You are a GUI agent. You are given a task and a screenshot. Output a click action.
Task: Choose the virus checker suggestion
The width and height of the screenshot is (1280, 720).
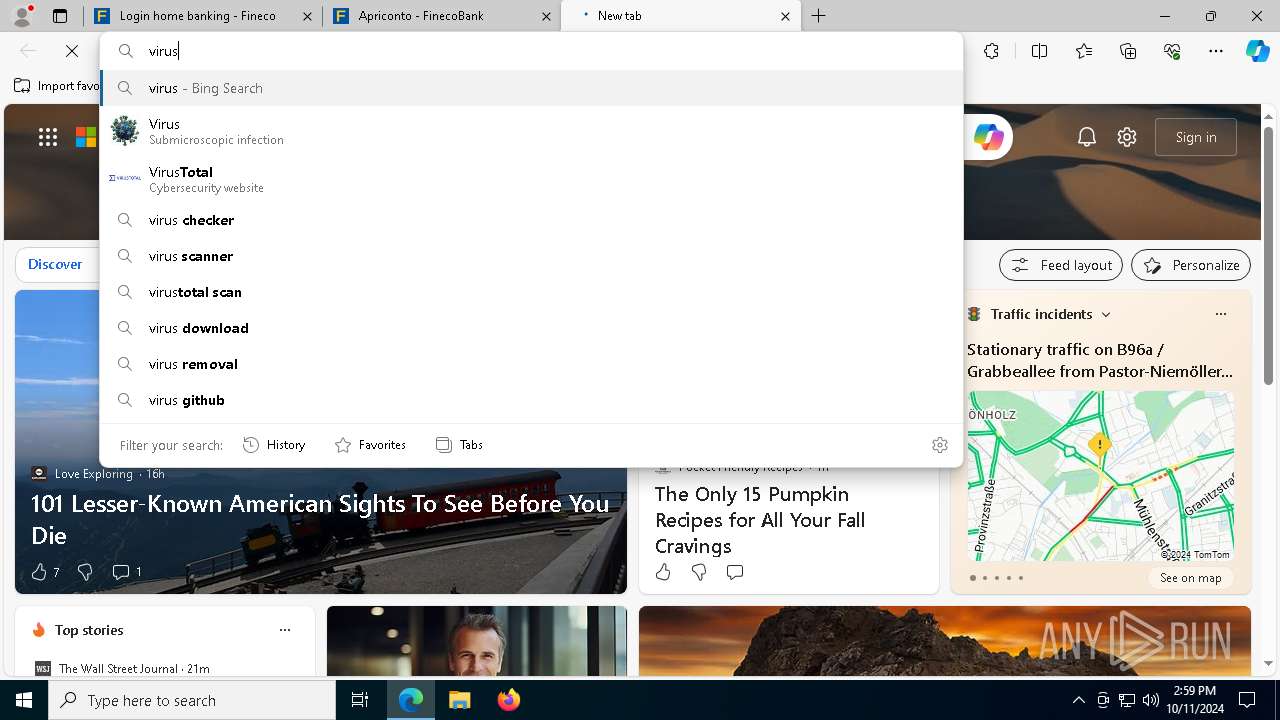tap(531, 220)
